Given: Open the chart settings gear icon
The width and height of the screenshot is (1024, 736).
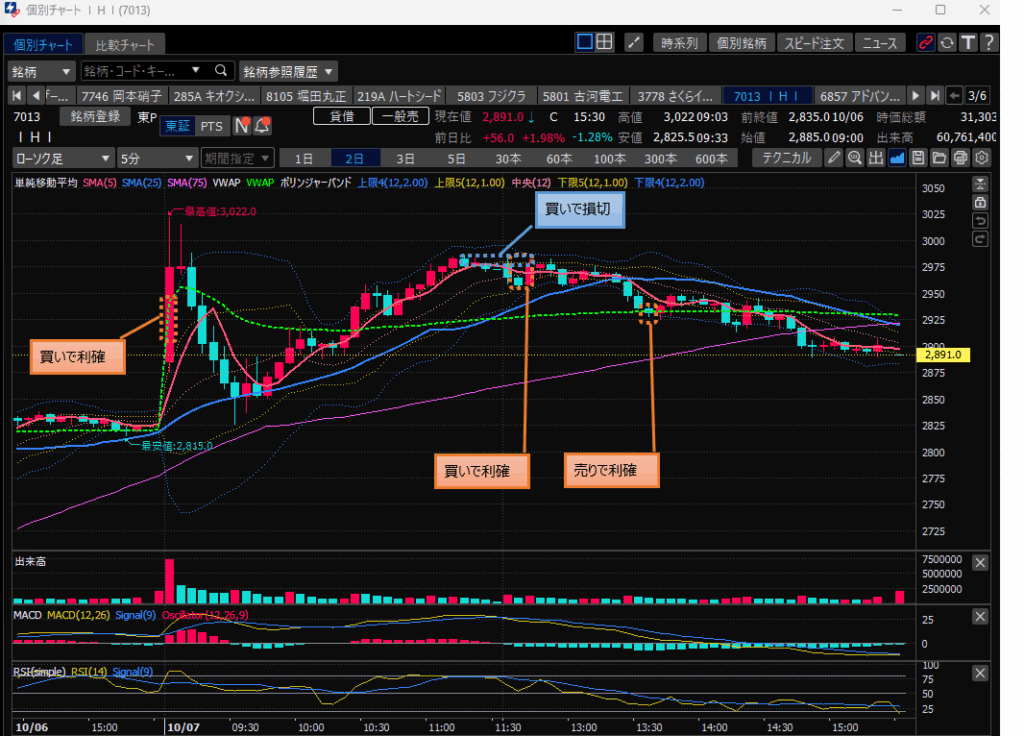Looking at the screenshot, I should [981, 158].
